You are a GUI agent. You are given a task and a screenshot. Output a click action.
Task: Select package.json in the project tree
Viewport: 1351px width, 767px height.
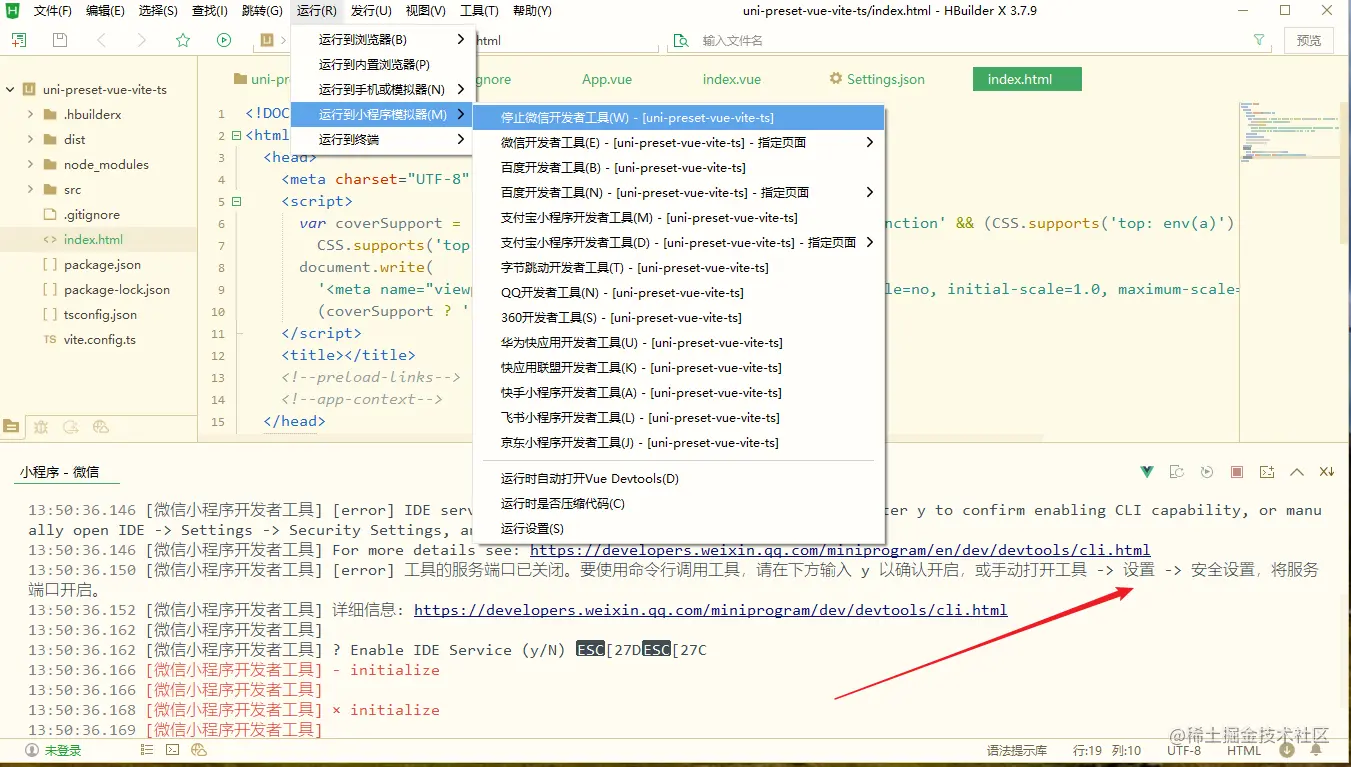pyautogui.click(x=102, y=265)
